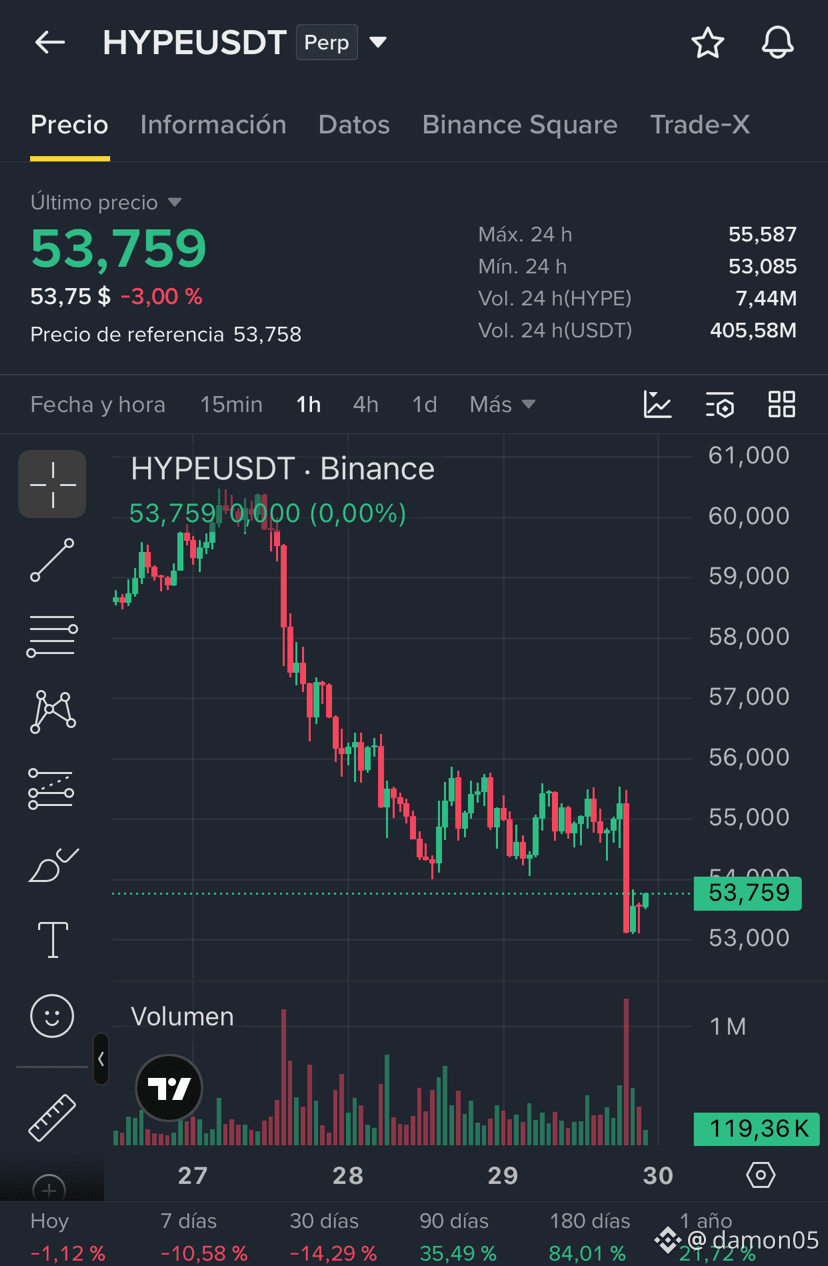Select the 1d interval
The image size is (828, 1266).
(x=425, y=405)
